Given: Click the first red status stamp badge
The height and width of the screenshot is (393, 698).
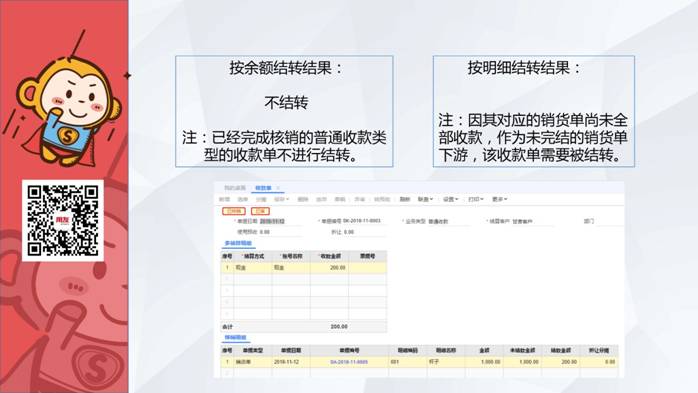Looking at the screenshot, I should click(x=234, y=211).
